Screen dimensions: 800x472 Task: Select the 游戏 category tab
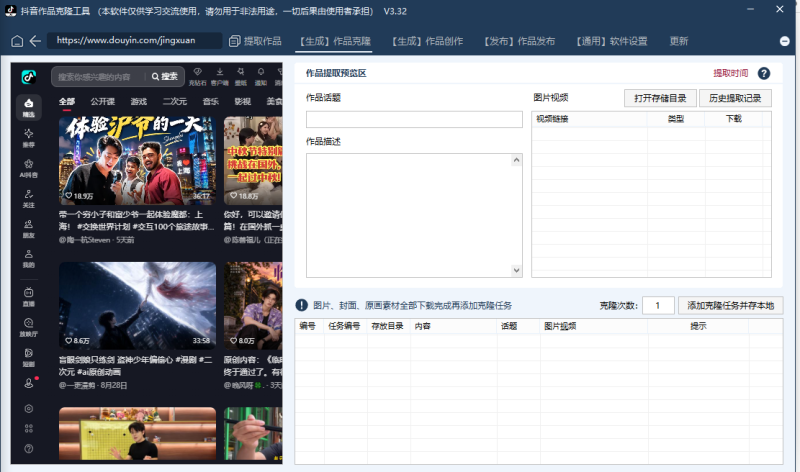[x=139, y=102]
